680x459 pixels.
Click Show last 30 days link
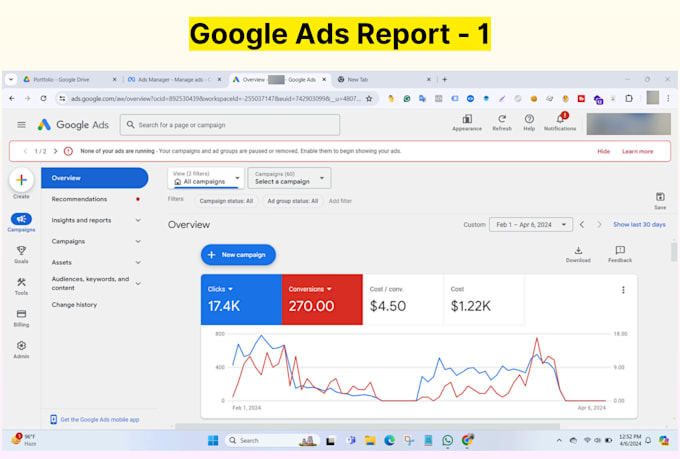639,224
